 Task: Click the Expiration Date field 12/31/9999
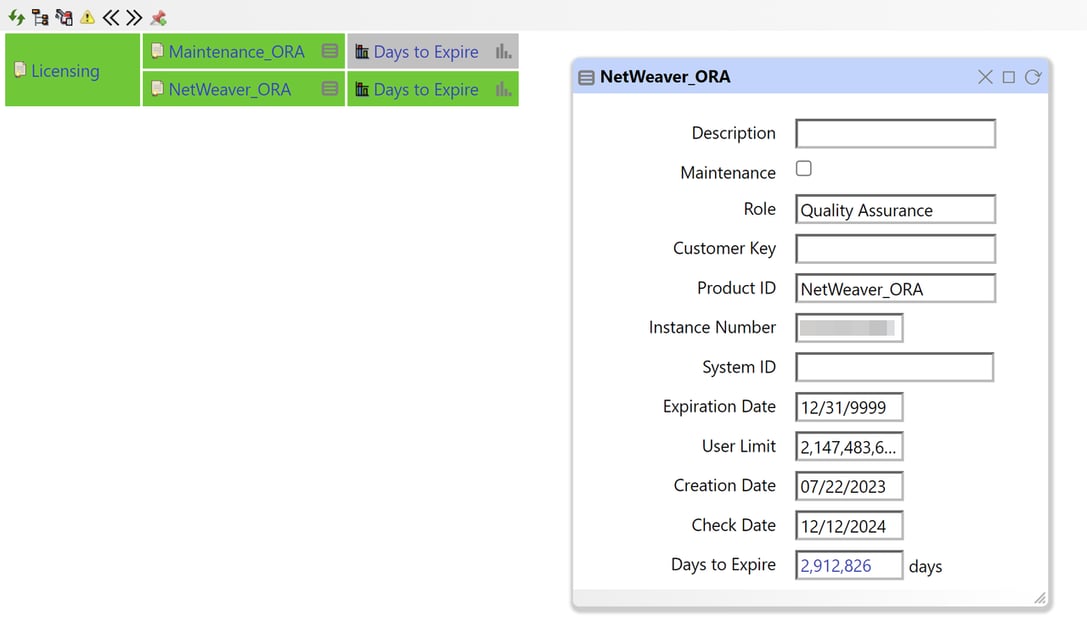(849, 407)
